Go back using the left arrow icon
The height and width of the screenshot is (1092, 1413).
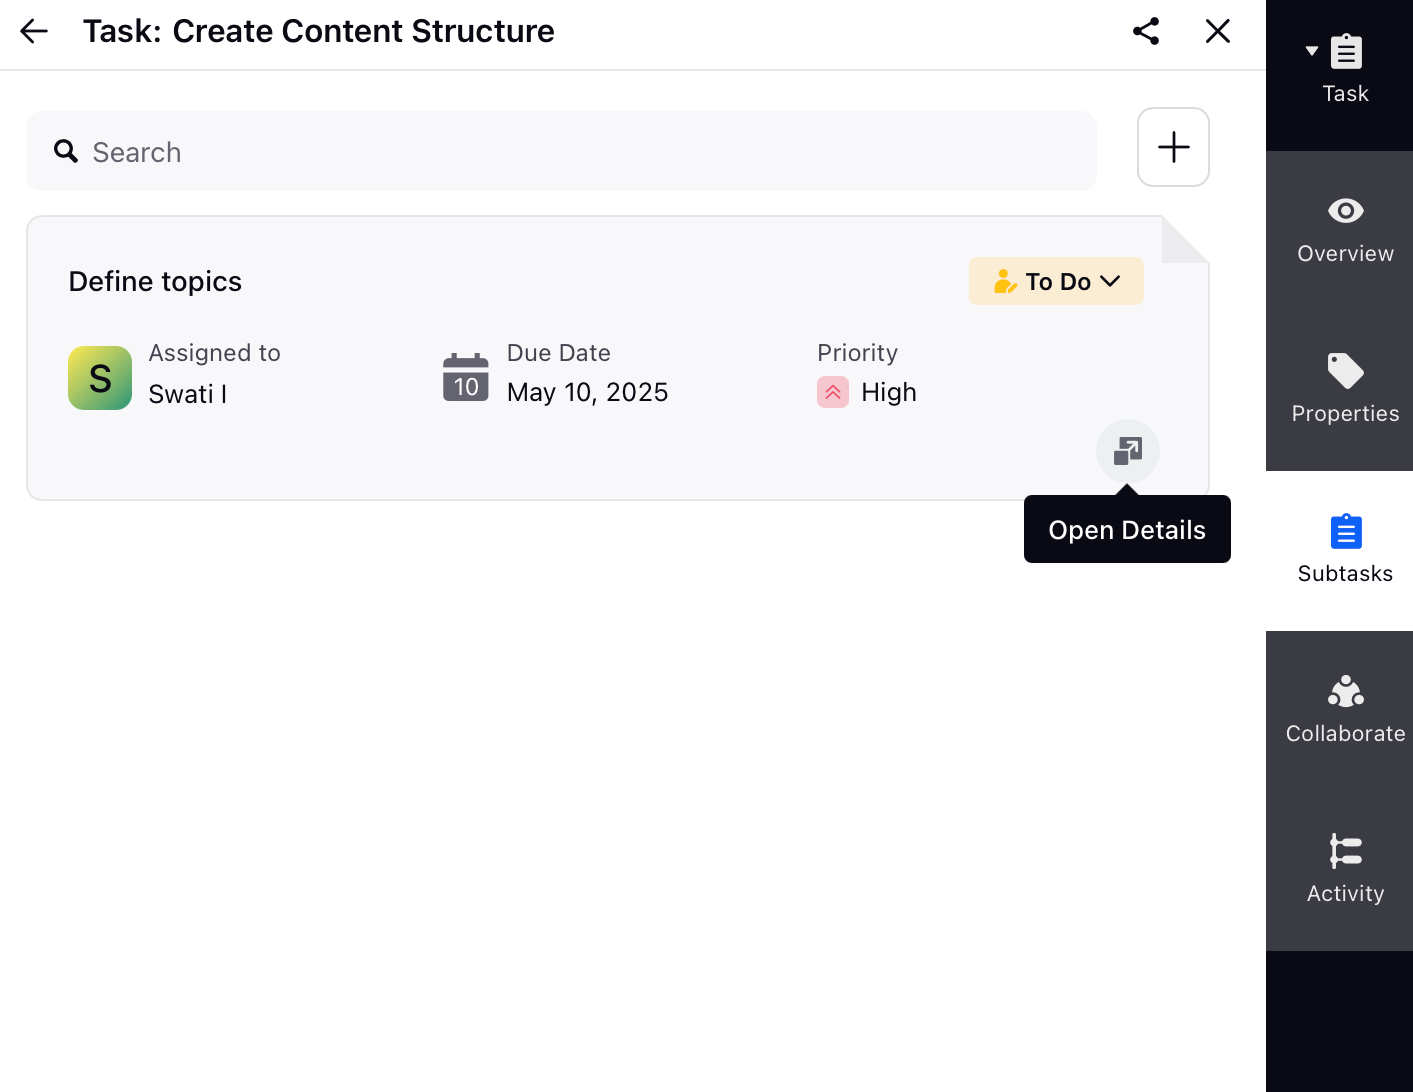(34, 31)
